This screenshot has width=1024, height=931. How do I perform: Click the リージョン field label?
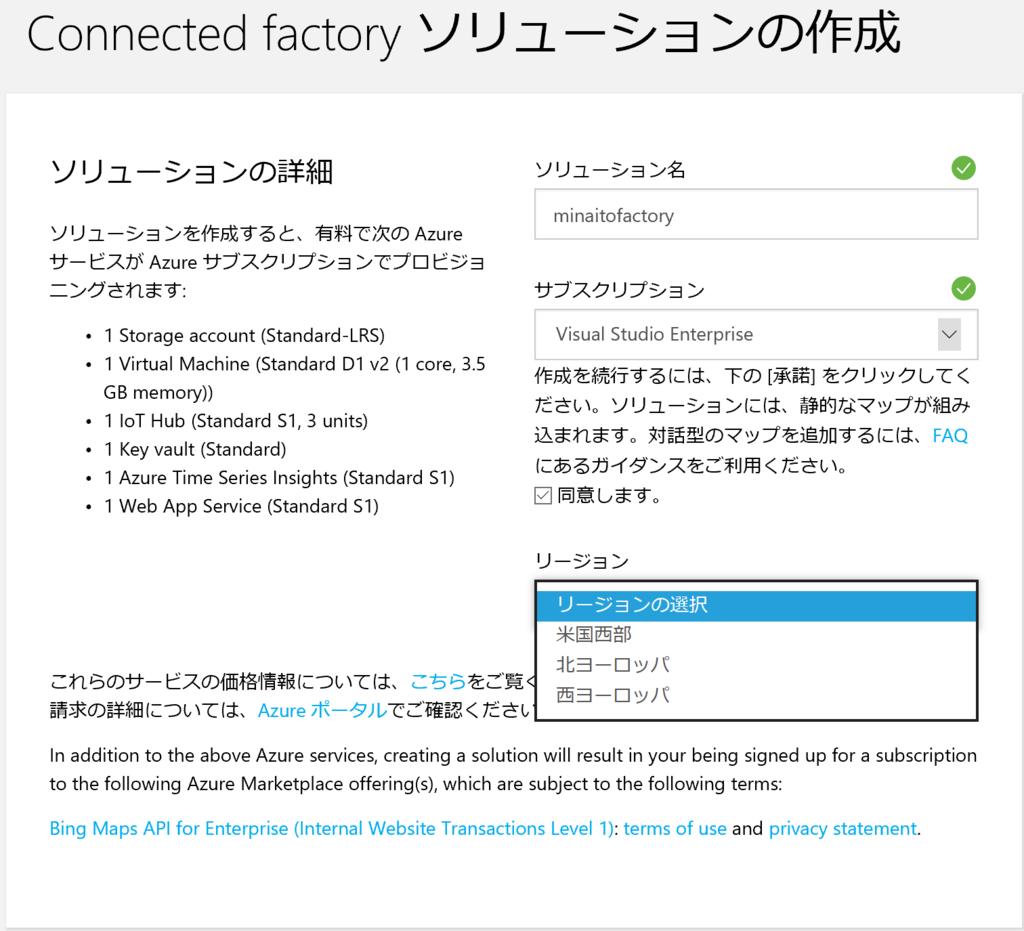581,561
